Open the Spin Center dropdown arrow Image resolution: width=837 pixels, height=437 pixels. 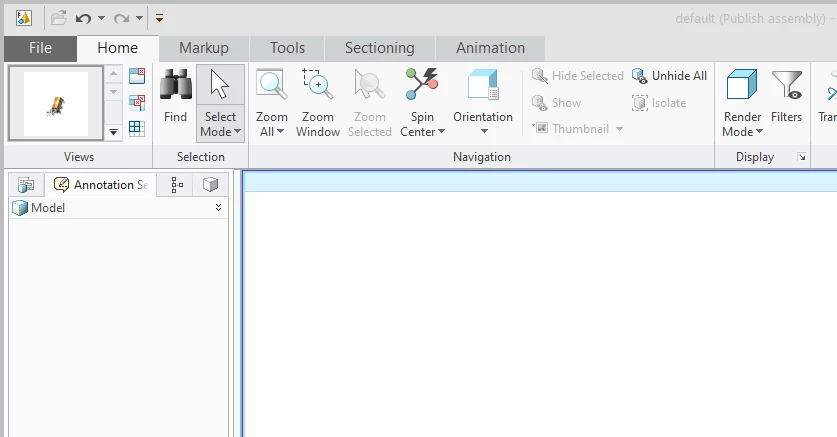[x=441, y=132]
